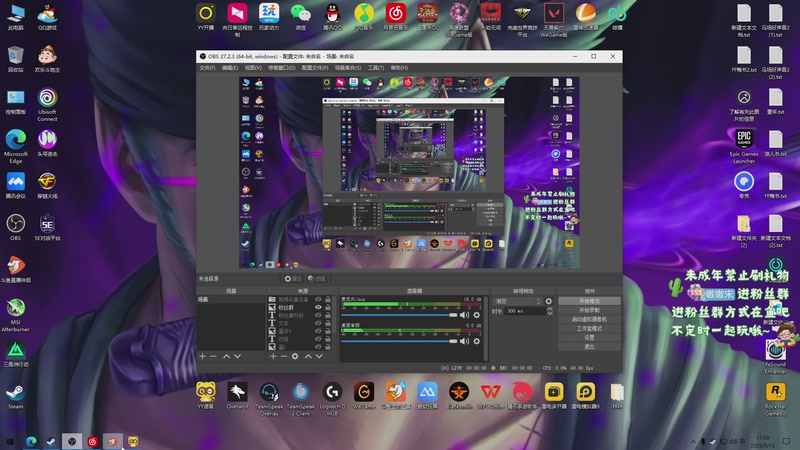Select the 场景 item in Scenes list
The image size is (800, 450).
click(x=231, y=299)
